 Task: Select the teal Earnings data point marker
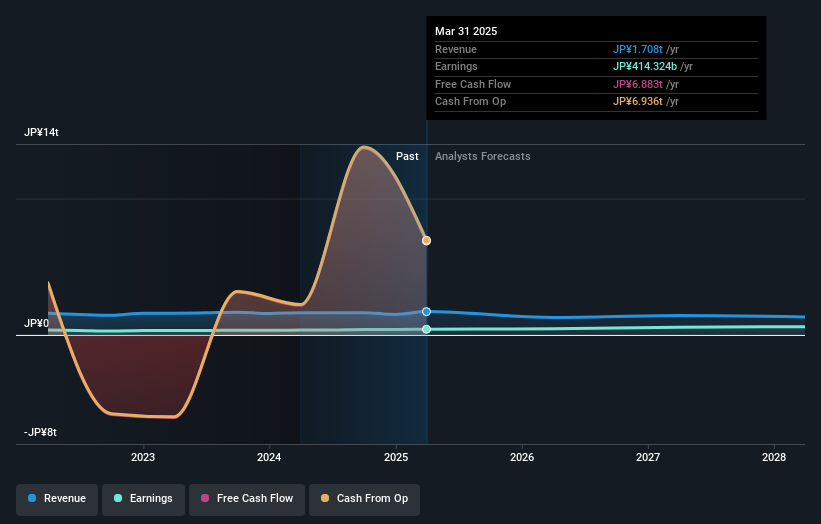tap(427, 329)
